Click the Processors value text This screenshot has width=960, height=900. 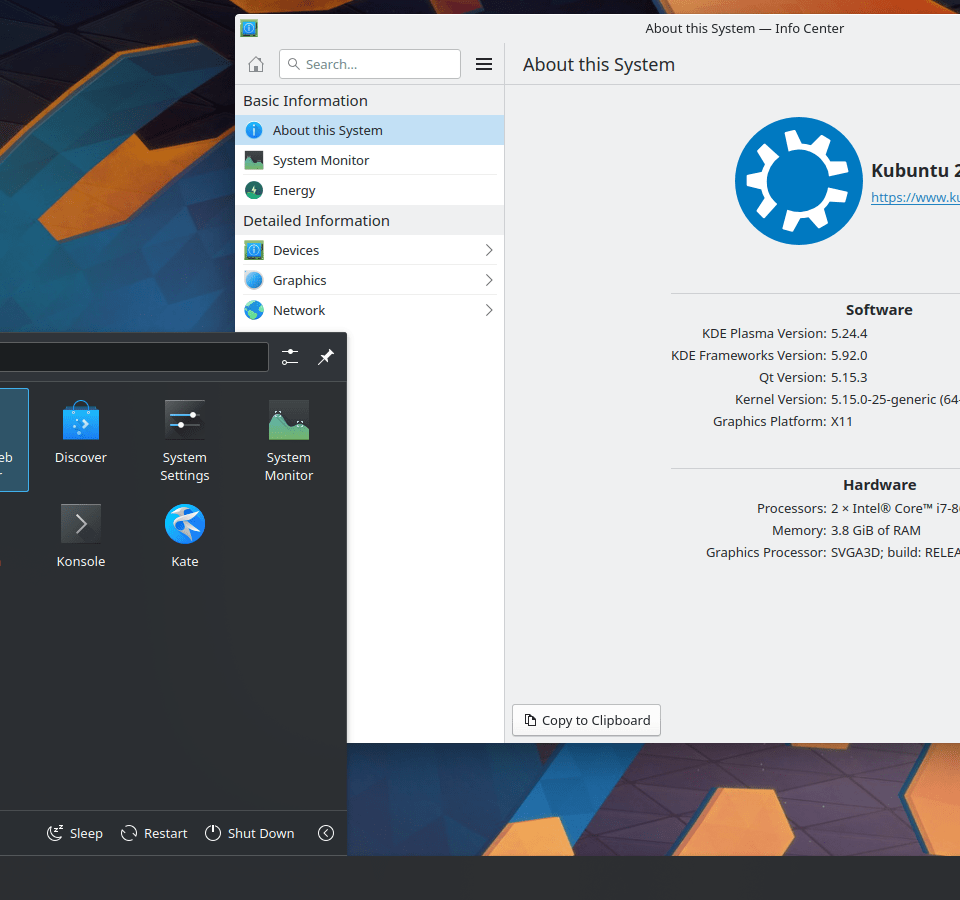click(895, 509)
